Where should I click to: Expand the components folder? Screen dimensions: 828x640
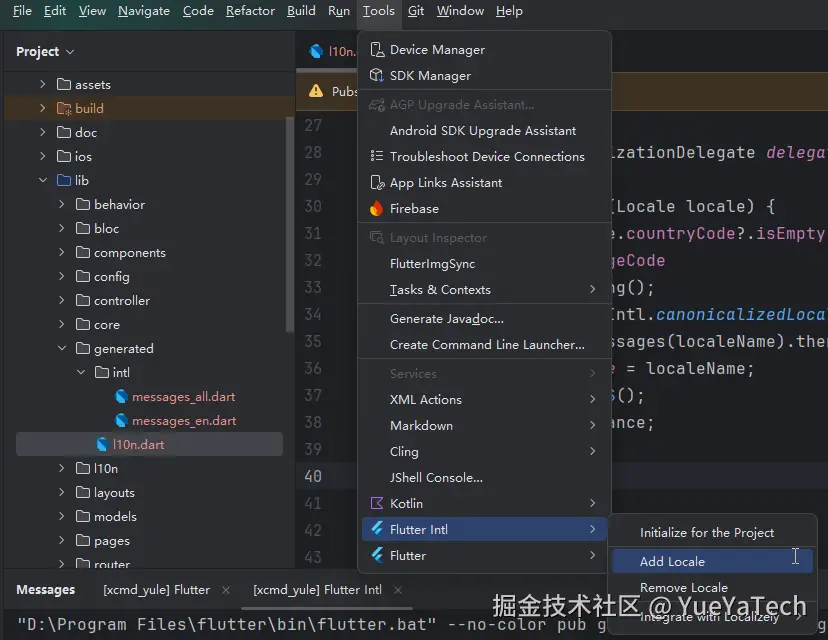(62, 252)
